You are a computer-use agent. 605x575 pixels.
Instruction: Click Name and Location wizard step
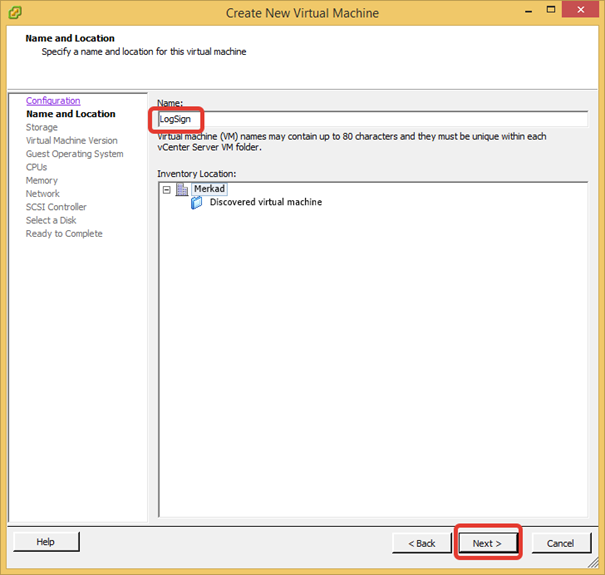70,114
